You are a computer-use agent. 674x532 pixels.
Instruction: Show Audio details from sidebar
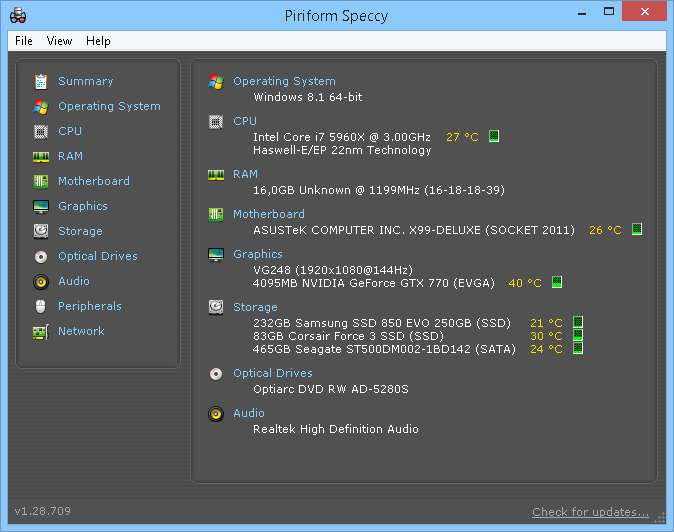(x=74, y=281)
